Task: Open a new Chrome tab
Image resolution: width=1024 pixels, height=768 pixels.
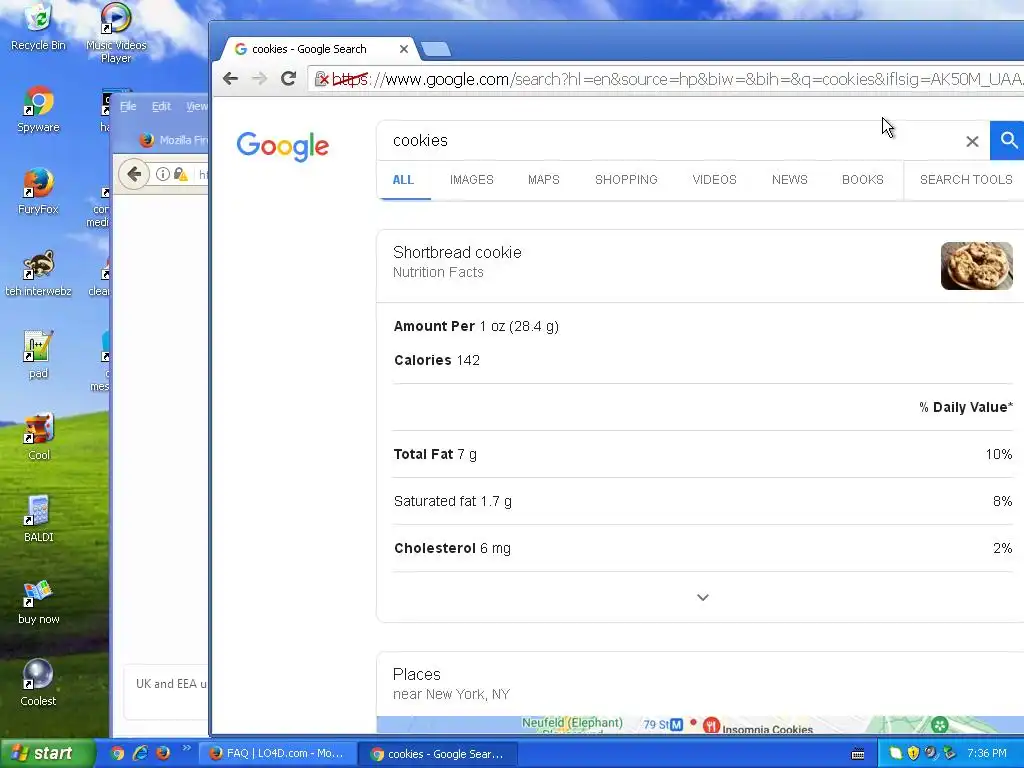Action: coord(436,49)
